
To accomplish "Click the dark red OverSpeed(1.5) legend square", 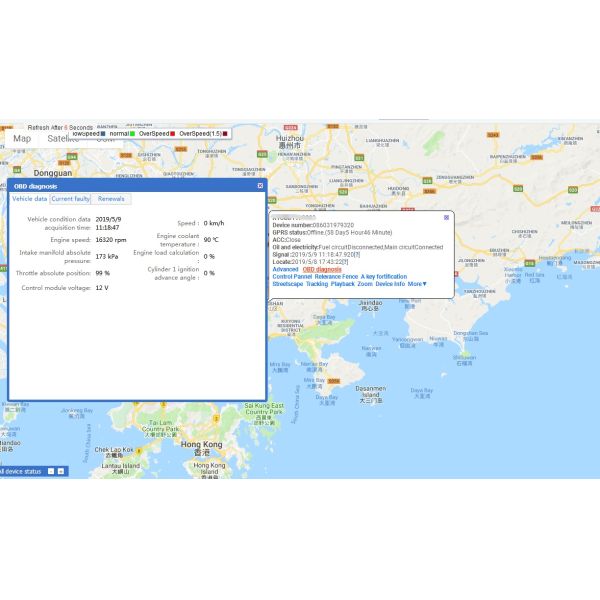I will coord(226,133).
